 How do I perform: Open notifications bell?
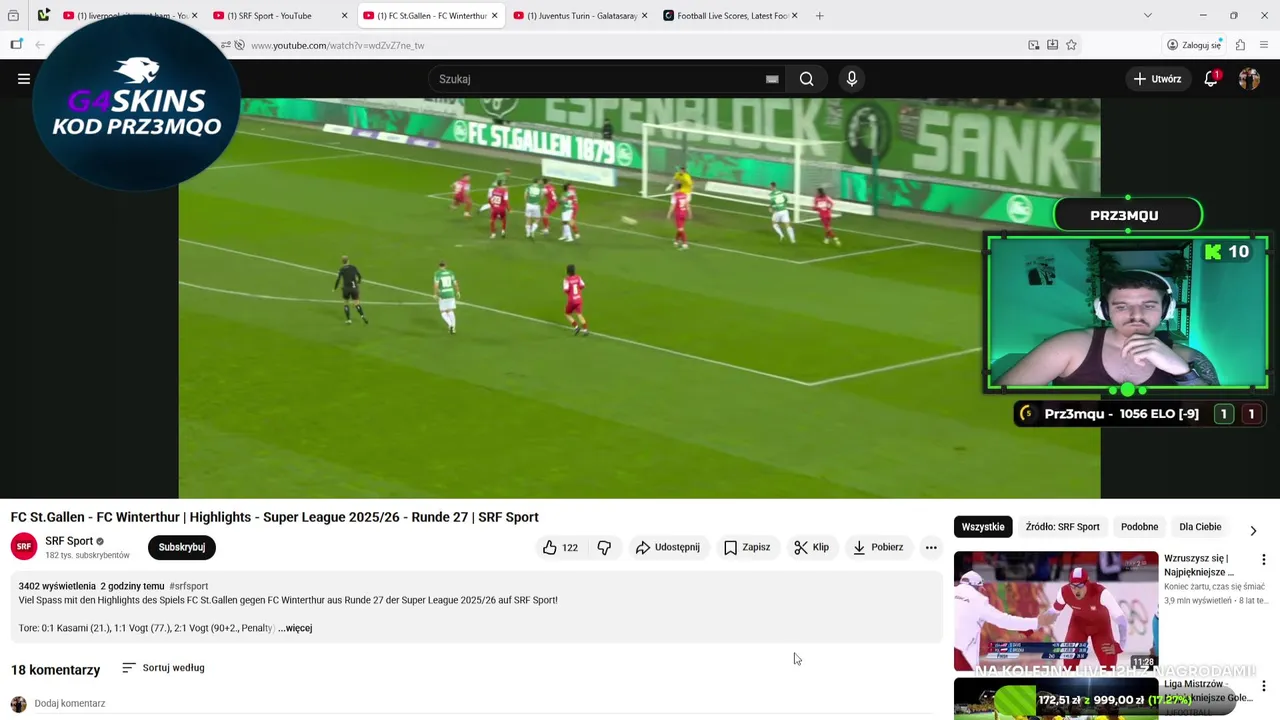tap(1211, 79)
